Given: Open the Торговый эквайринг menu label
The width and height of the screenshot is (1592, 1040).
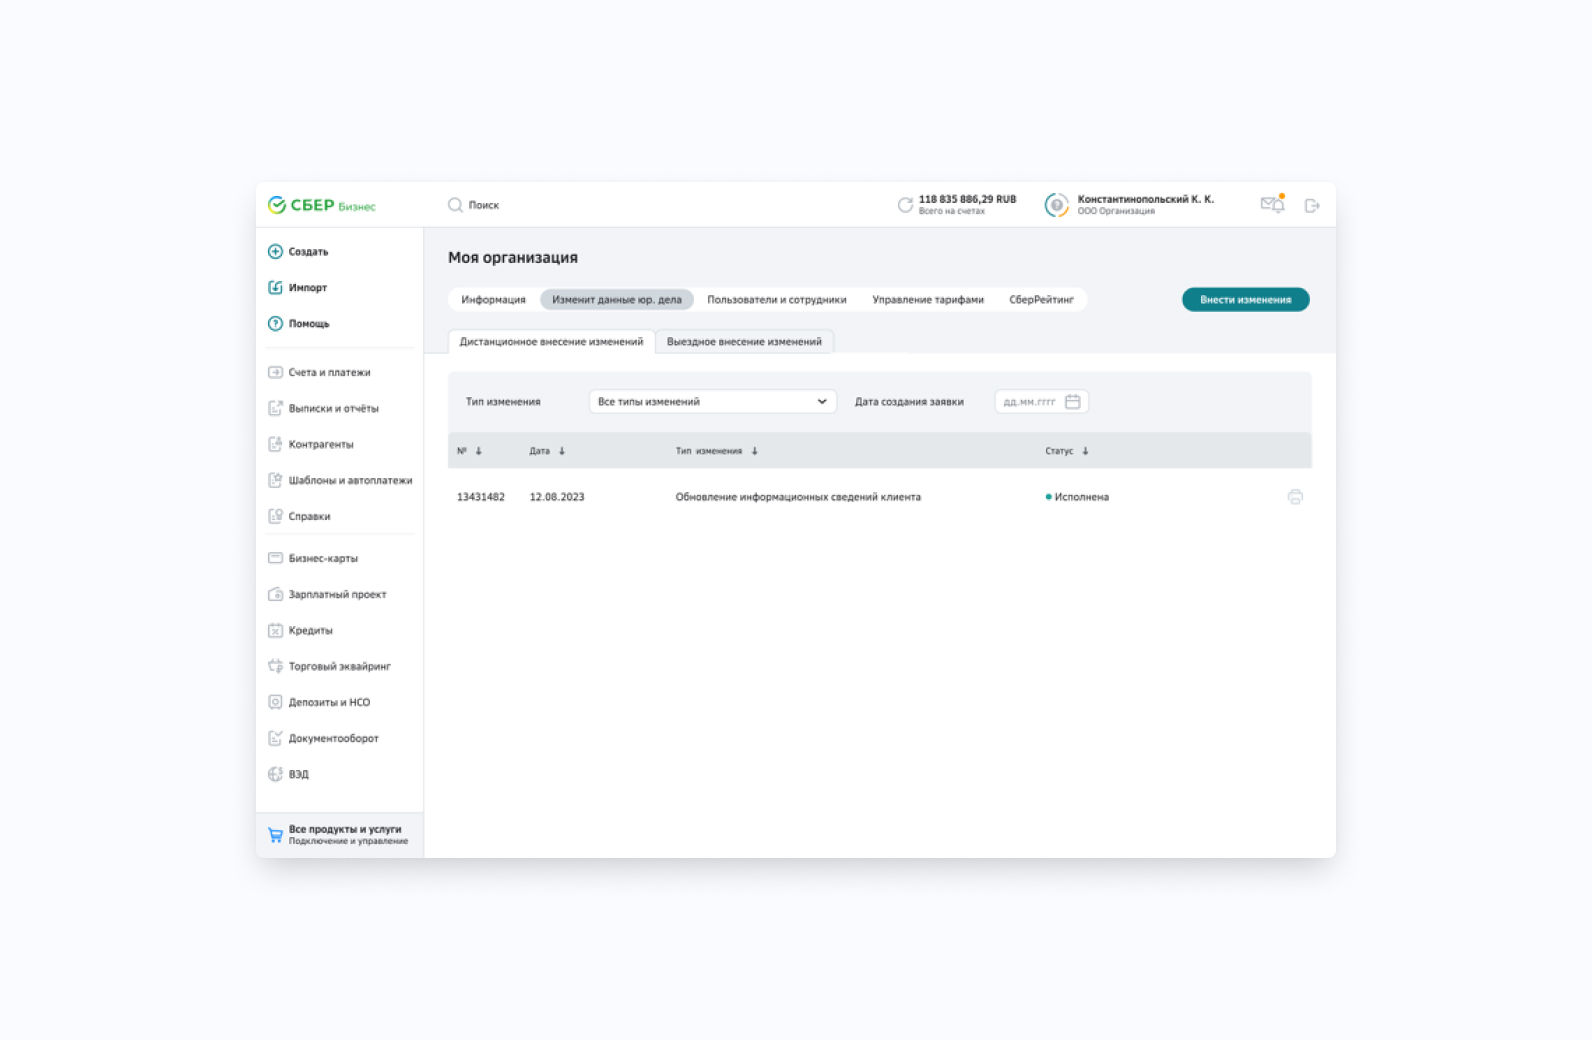Looking at the screenshot, I should 340,666.
